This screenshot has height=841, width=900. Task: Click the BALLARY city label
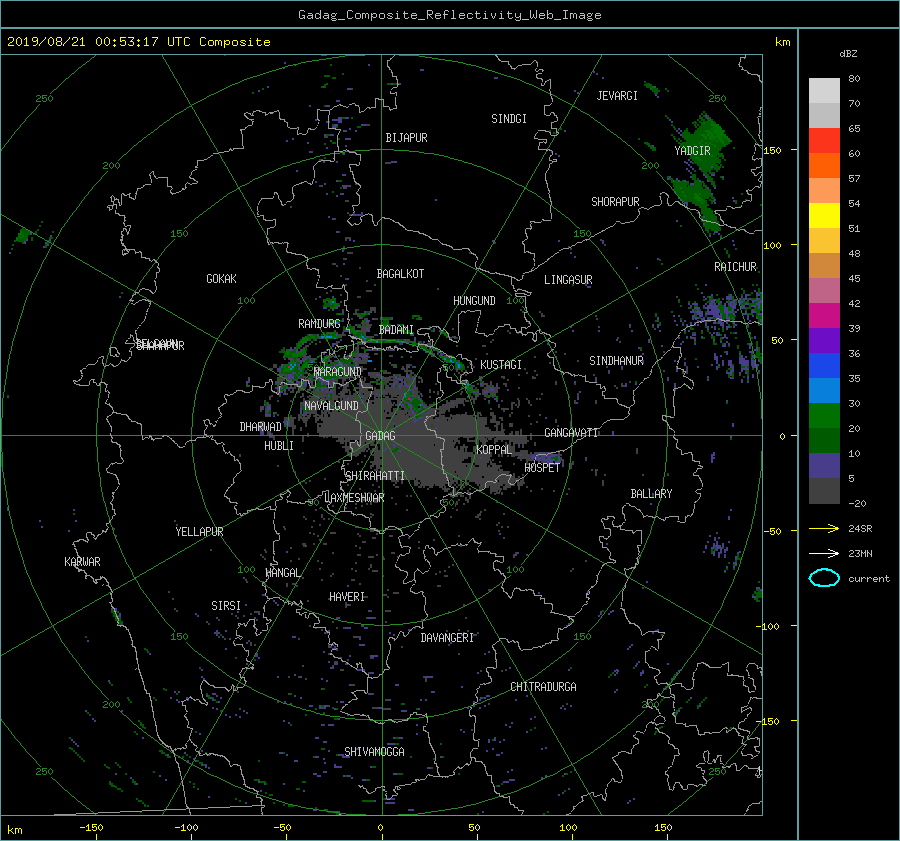pyautogui.click(x=651, y=494)
